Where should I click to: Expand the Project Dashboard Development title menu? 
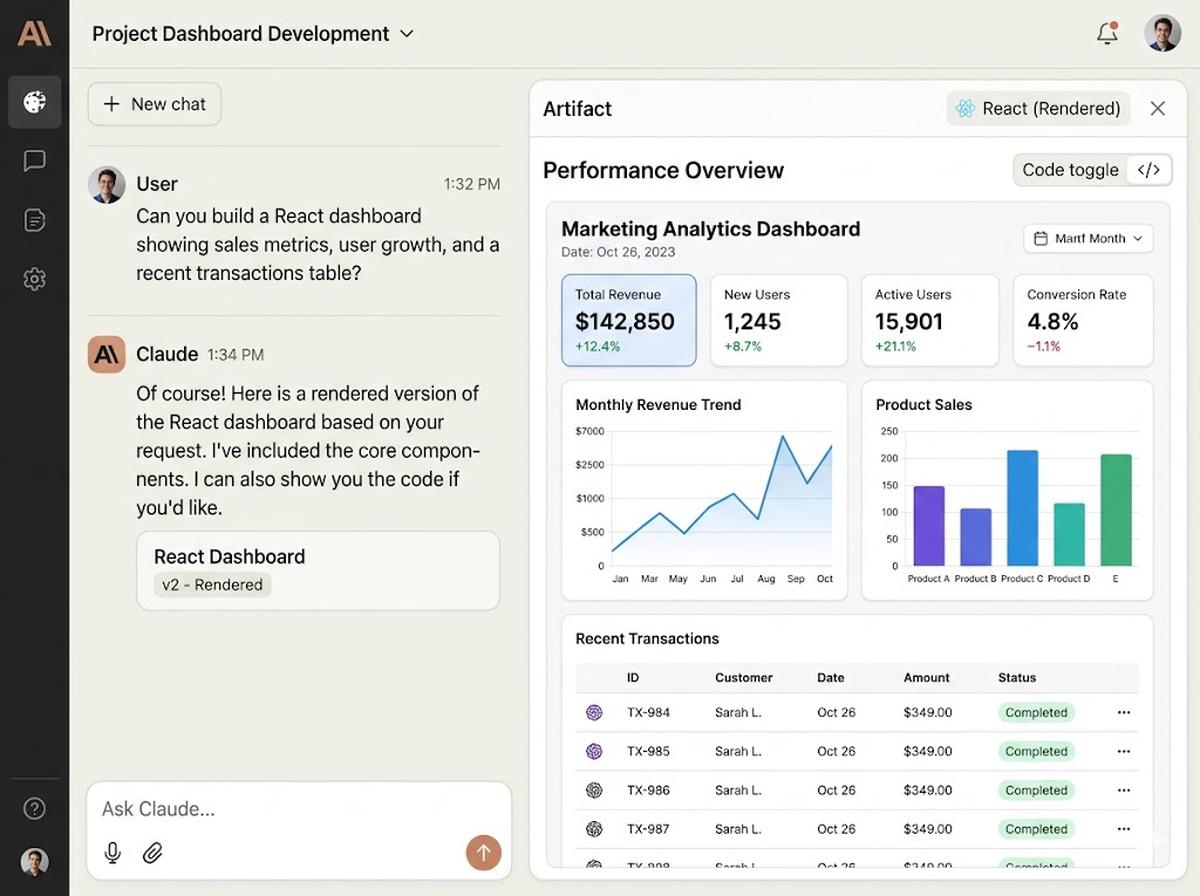pyautogui.click(x=253, y=33)
